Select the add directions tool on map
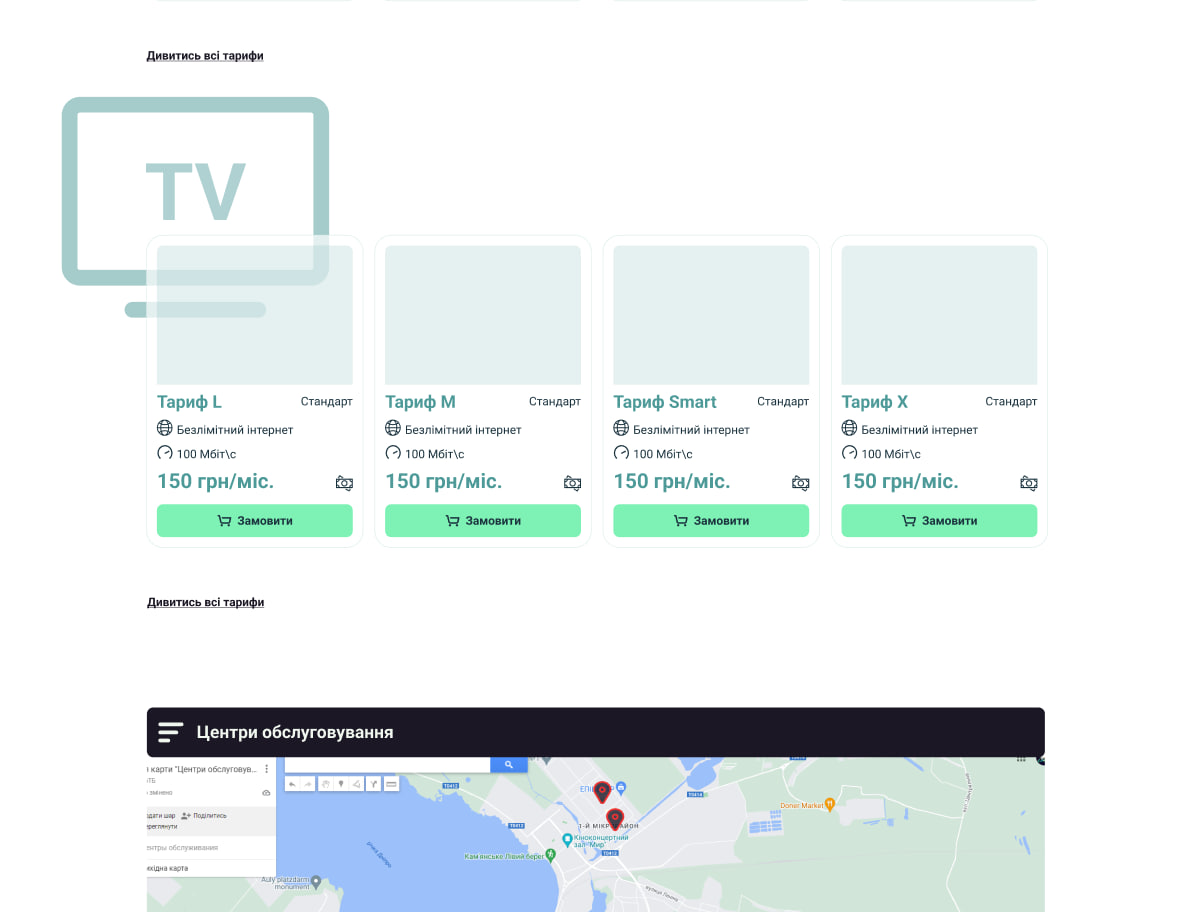 374,784
